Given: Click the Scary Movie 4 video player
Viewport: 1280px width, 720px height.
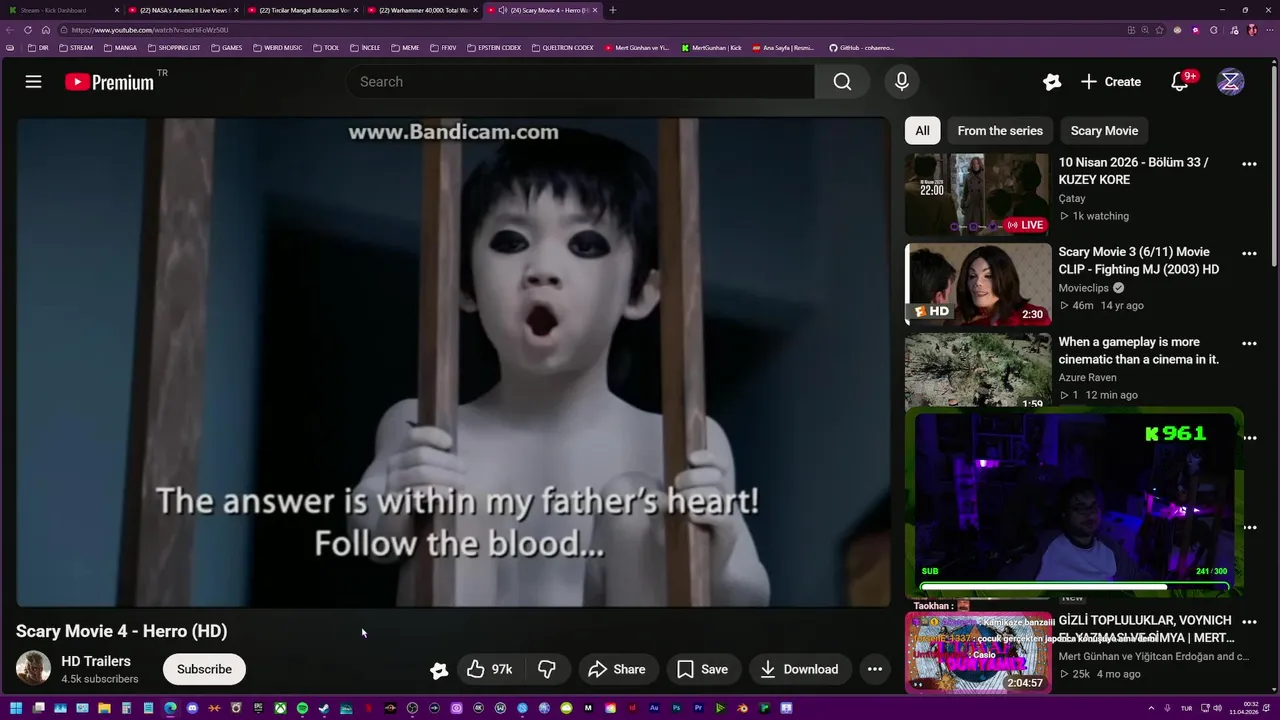Looking at the screenshot, I should click(x=453, y=362).
